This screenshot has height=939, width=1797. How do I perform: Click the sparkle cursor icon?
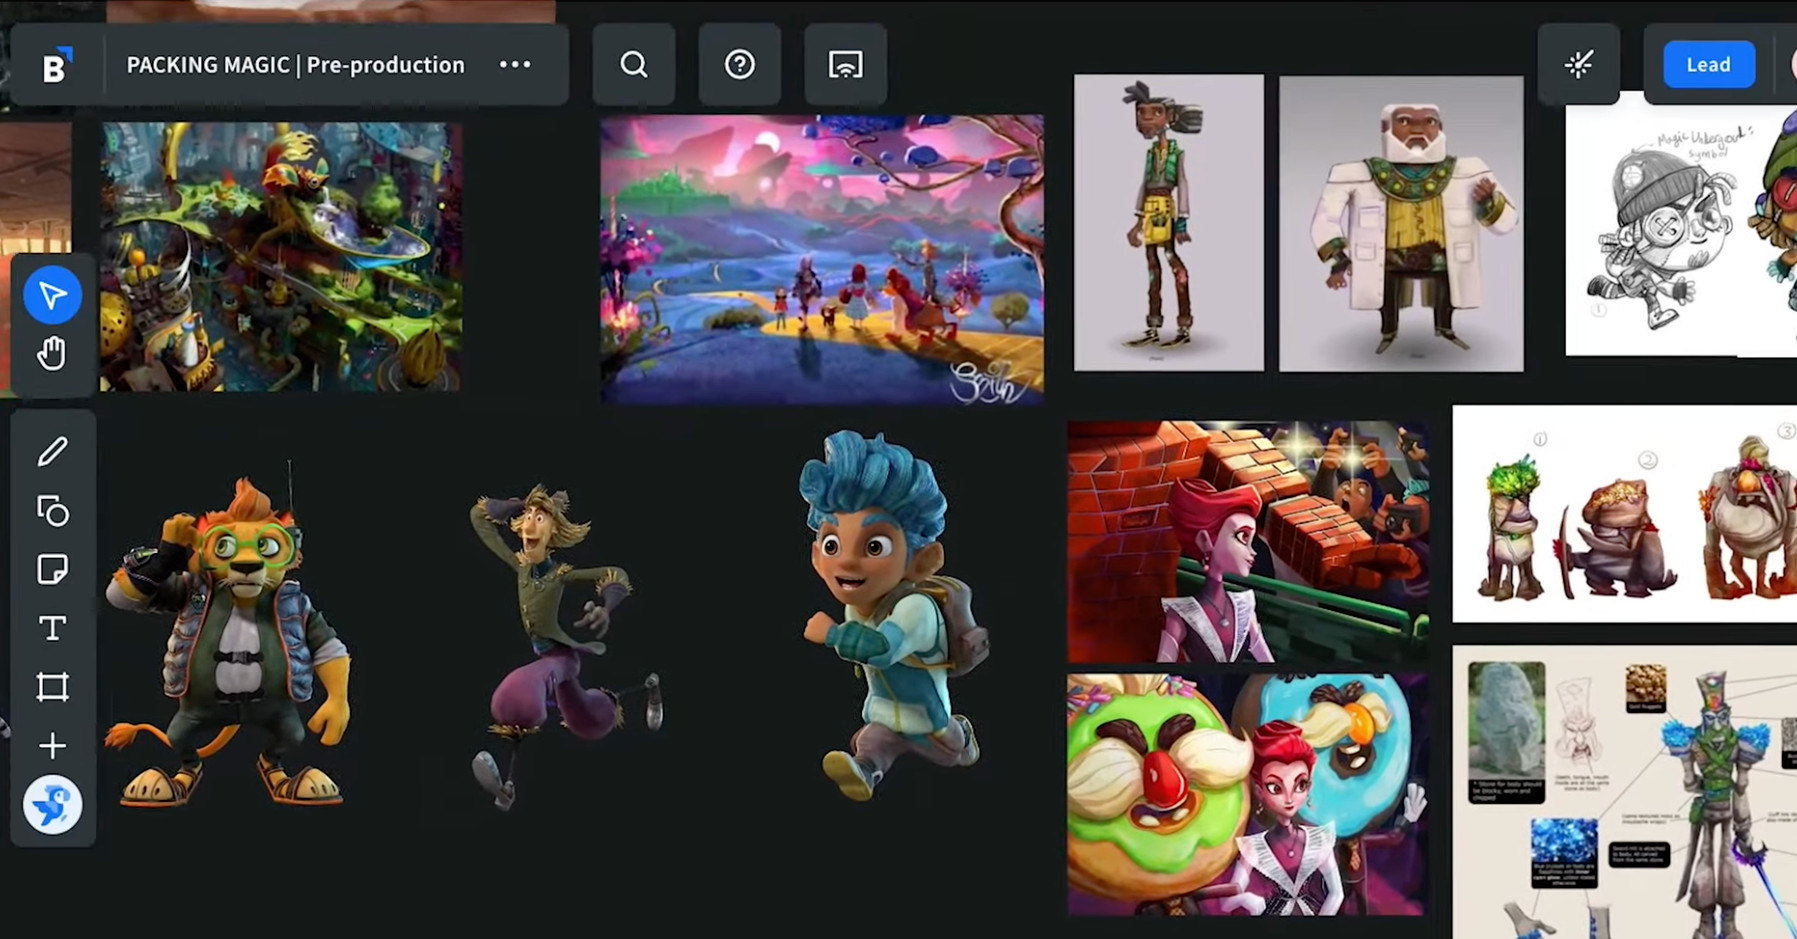coord(1579,65)
